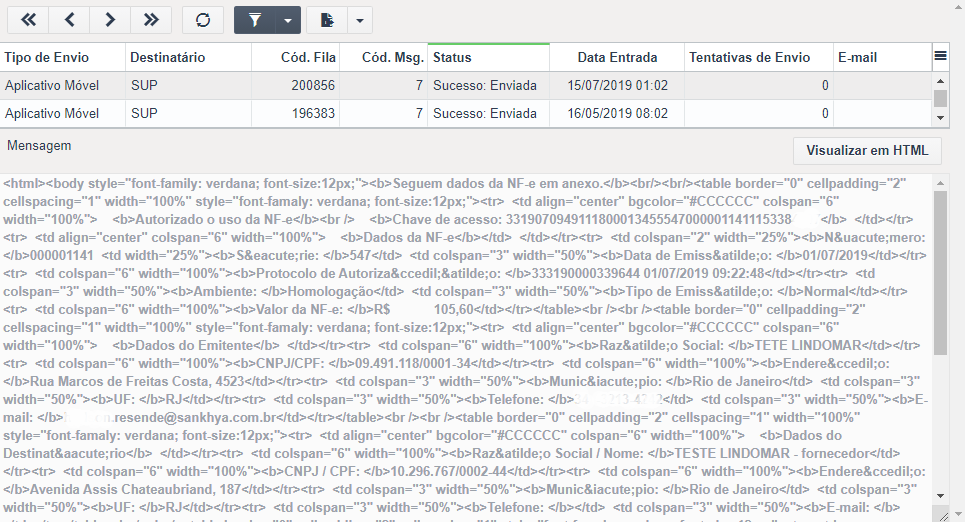Expand export options dropdown arrow
Screen dimensions: 965x522
(360, 20)
